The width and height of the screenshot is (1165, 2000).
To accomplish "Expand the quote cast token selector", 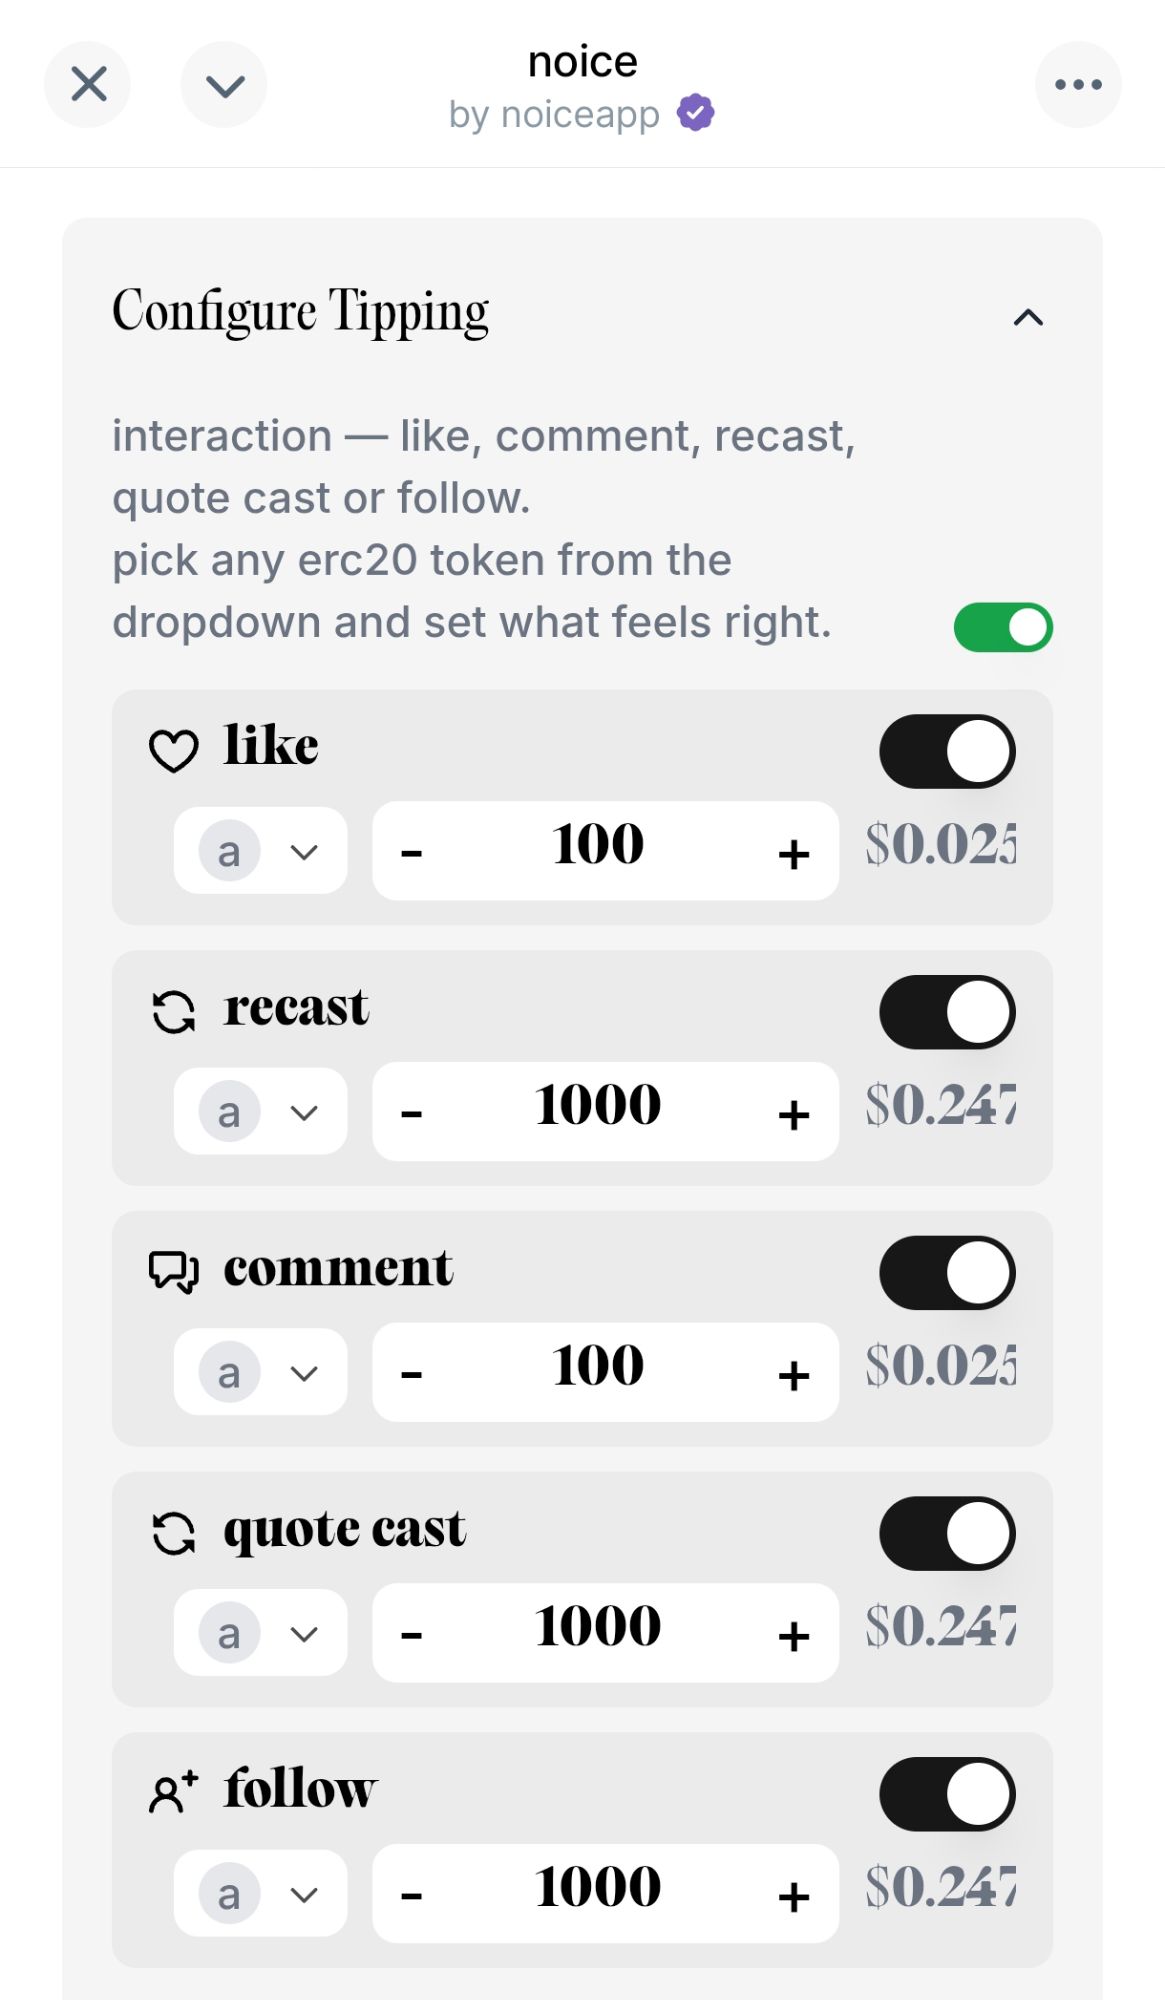I will (x=260, y=1633).
